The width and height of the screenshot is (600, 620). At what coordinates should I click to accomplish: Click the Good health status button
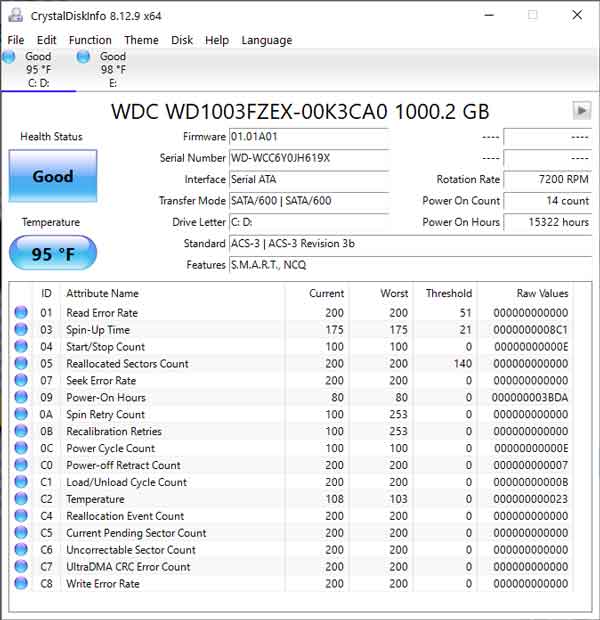point(53,176)
